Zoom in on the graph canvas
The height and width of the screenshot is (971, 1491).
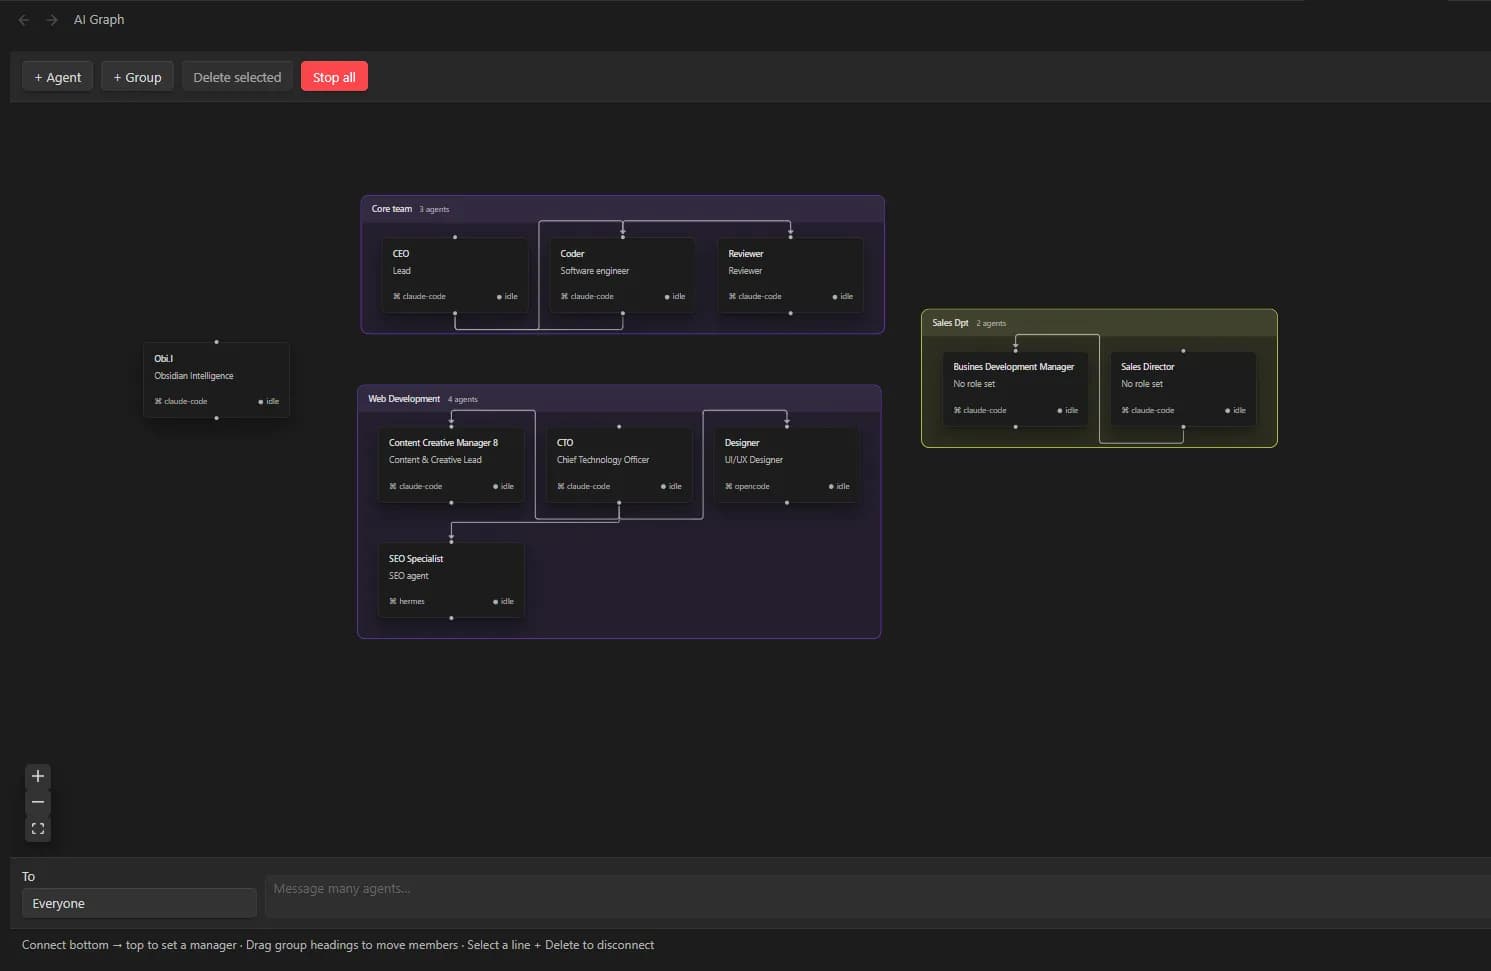tap(38, 776)
